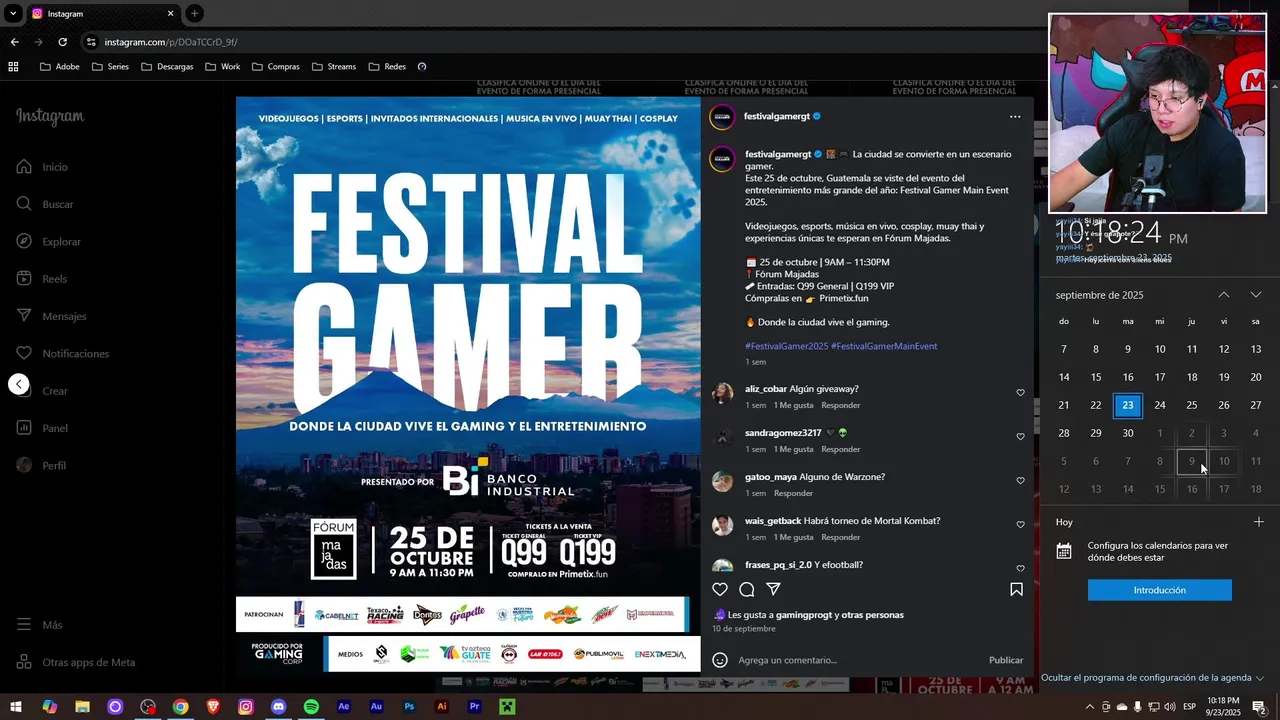Reply to sandragomez3217's comment
The image size is (1280, 720).
[840, 449]
